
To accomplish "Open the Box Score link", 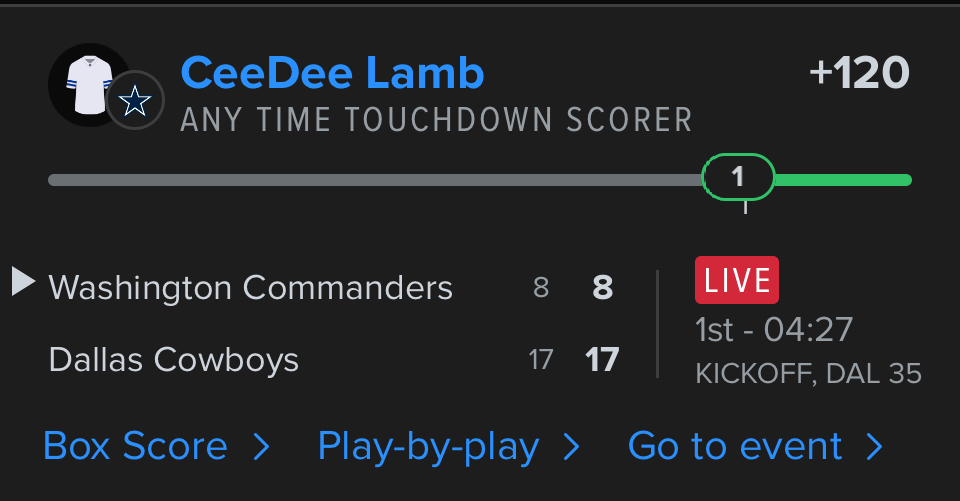I will [136, 447].
